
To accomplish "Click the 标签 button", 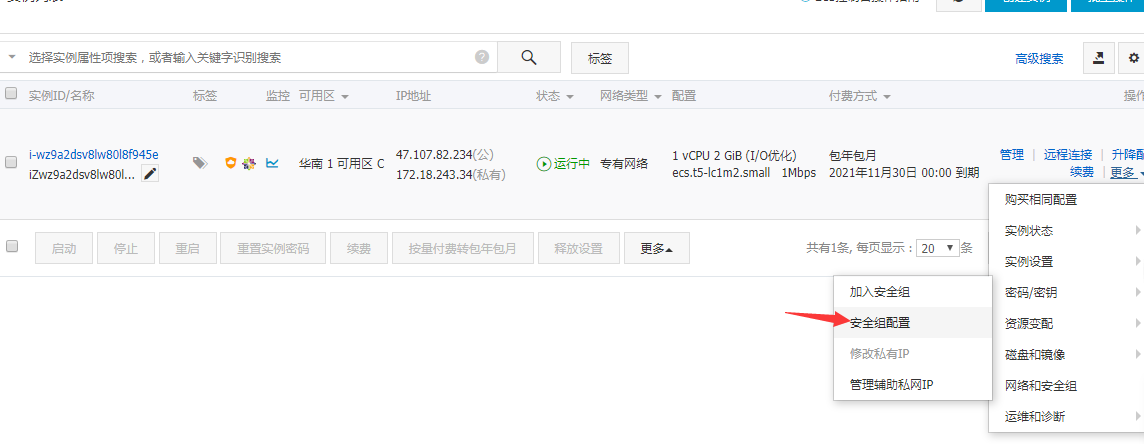I will point(600,58).
